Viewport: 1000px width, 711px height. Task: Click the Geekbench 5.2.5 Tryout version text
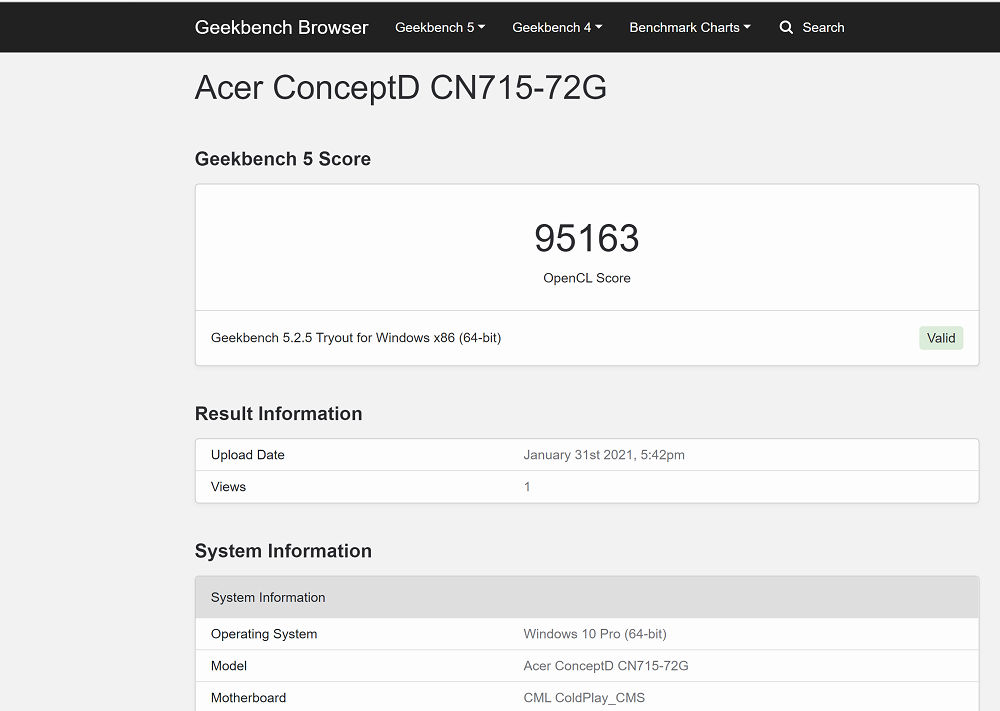click(356, 338)
